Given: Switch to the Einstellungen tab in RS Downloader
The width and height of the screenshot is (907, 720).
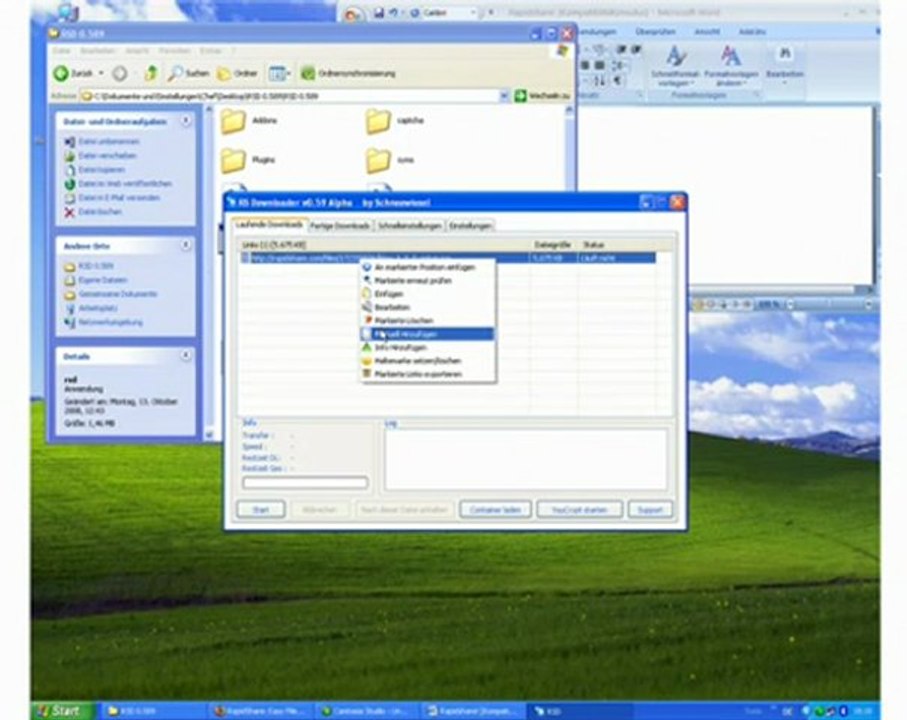Looking at the screenshot, I should 470,226.
